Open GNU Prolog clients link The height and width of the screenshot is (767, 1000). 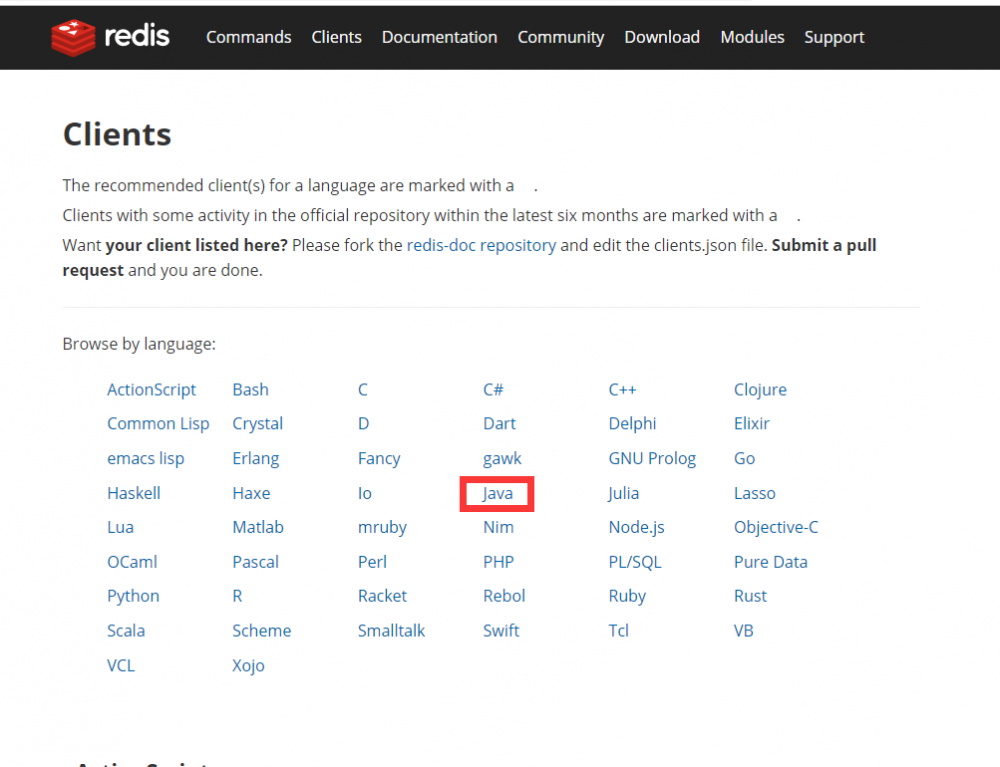(x=652, y=458)
